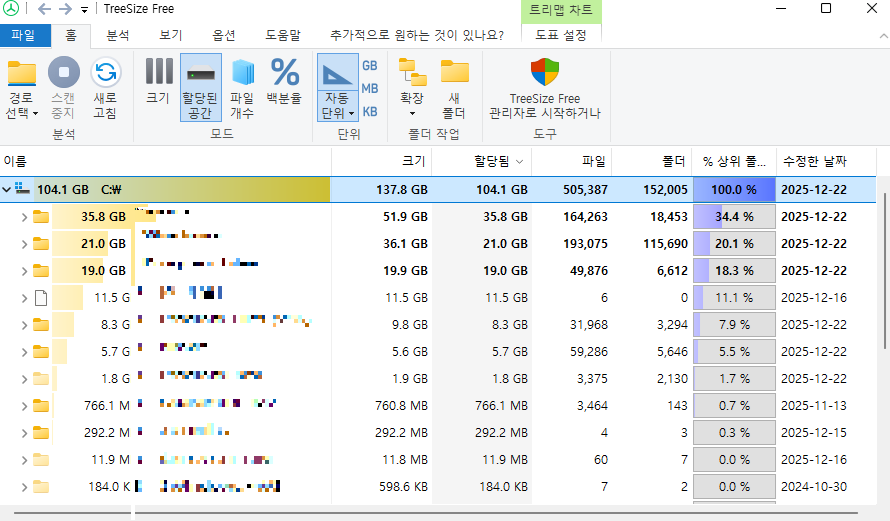Screen dimensions: 890x521
Task: Sort by the % 상위 폴더 column header
Action: click(x=734, y=161)
